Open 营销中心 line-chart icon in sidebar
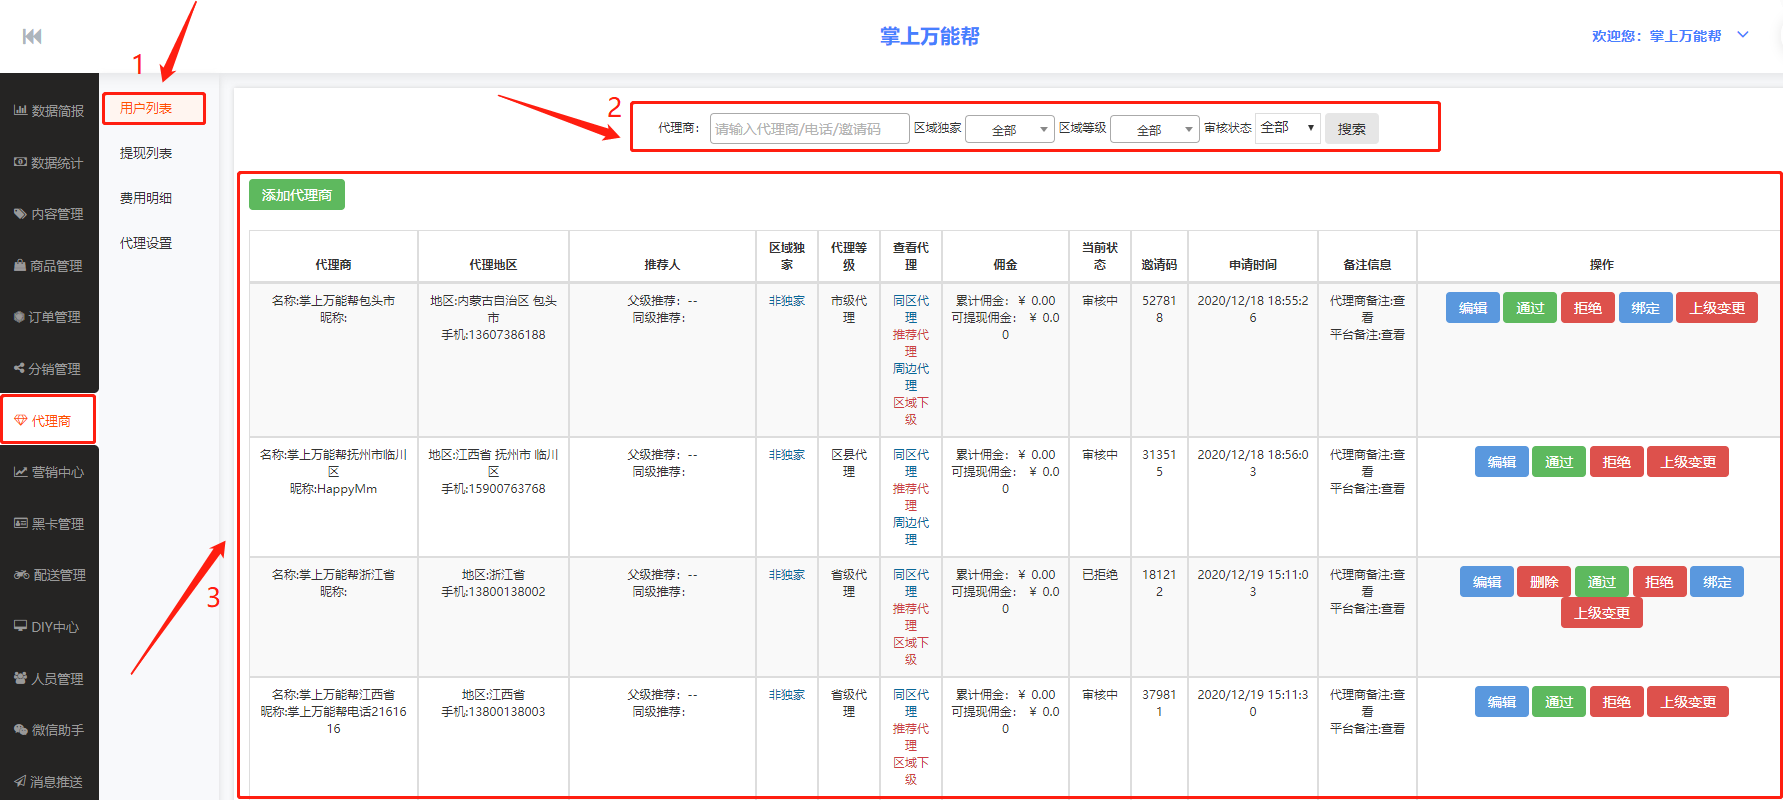 coord(20,472)
